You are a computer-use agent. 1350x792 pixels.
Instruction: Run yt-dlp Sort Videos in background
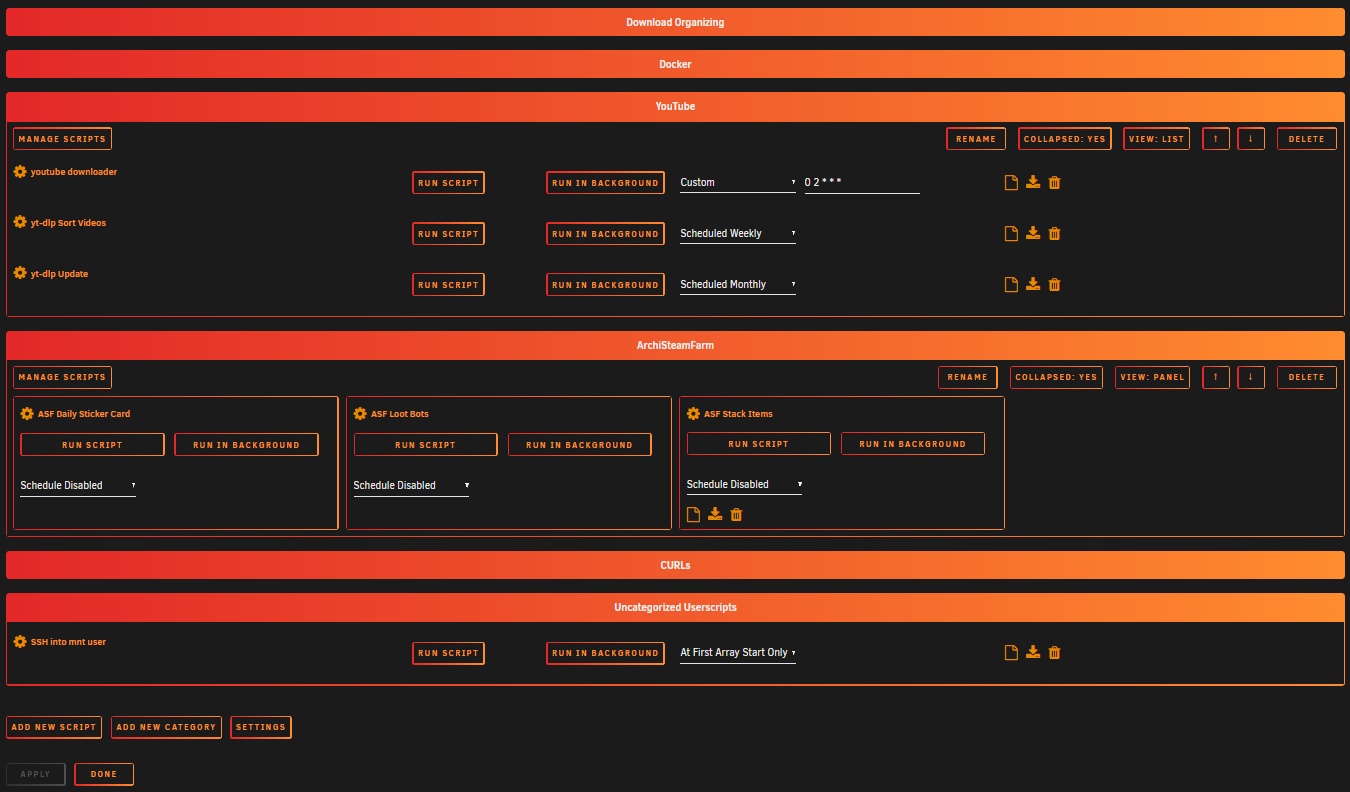[x=605, y=234]
